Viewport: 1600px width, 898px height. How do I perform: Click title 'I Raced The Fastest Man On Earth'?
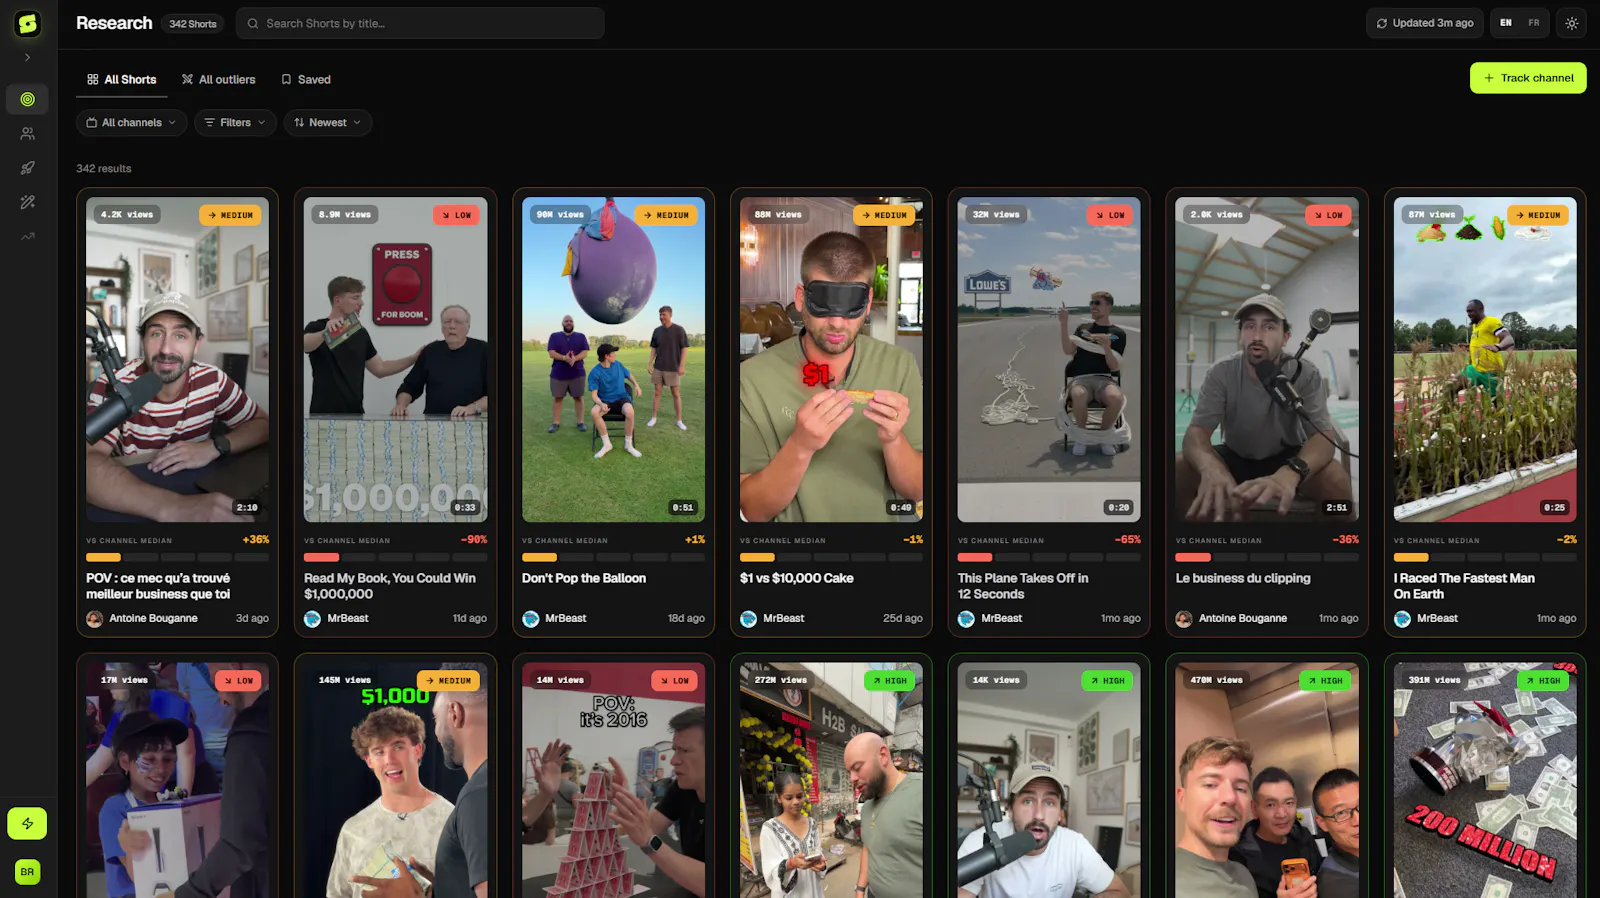pos(1464,586)
